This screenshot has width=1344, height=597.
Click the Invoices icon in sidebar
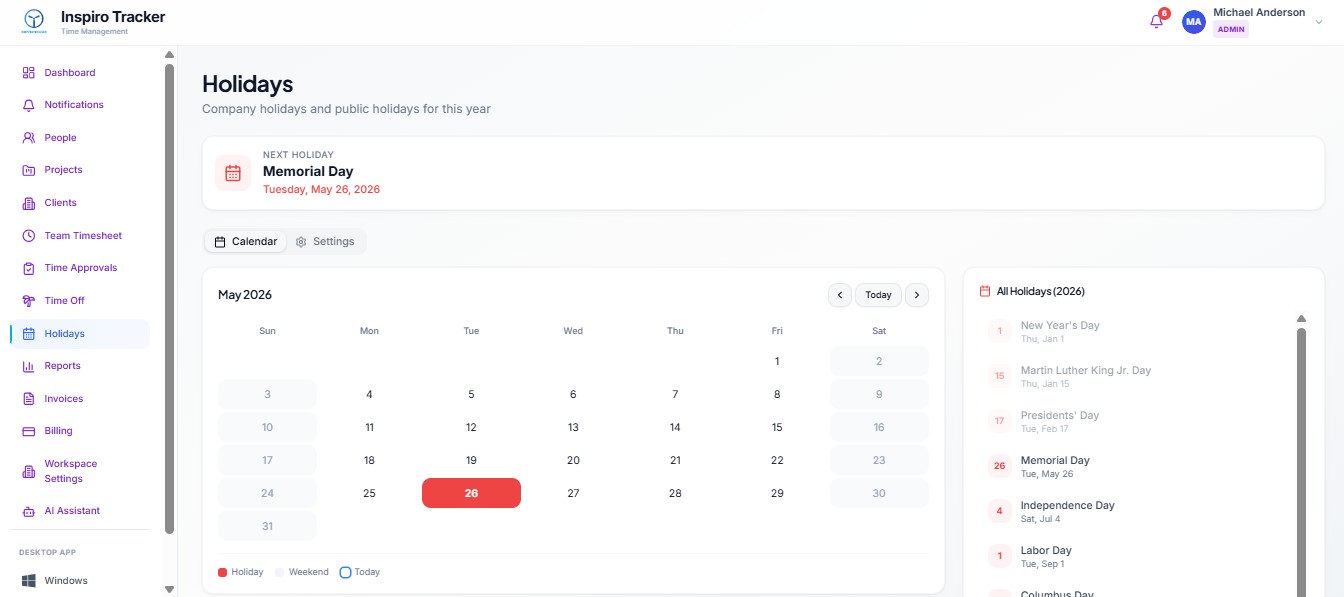click(29, 399)
